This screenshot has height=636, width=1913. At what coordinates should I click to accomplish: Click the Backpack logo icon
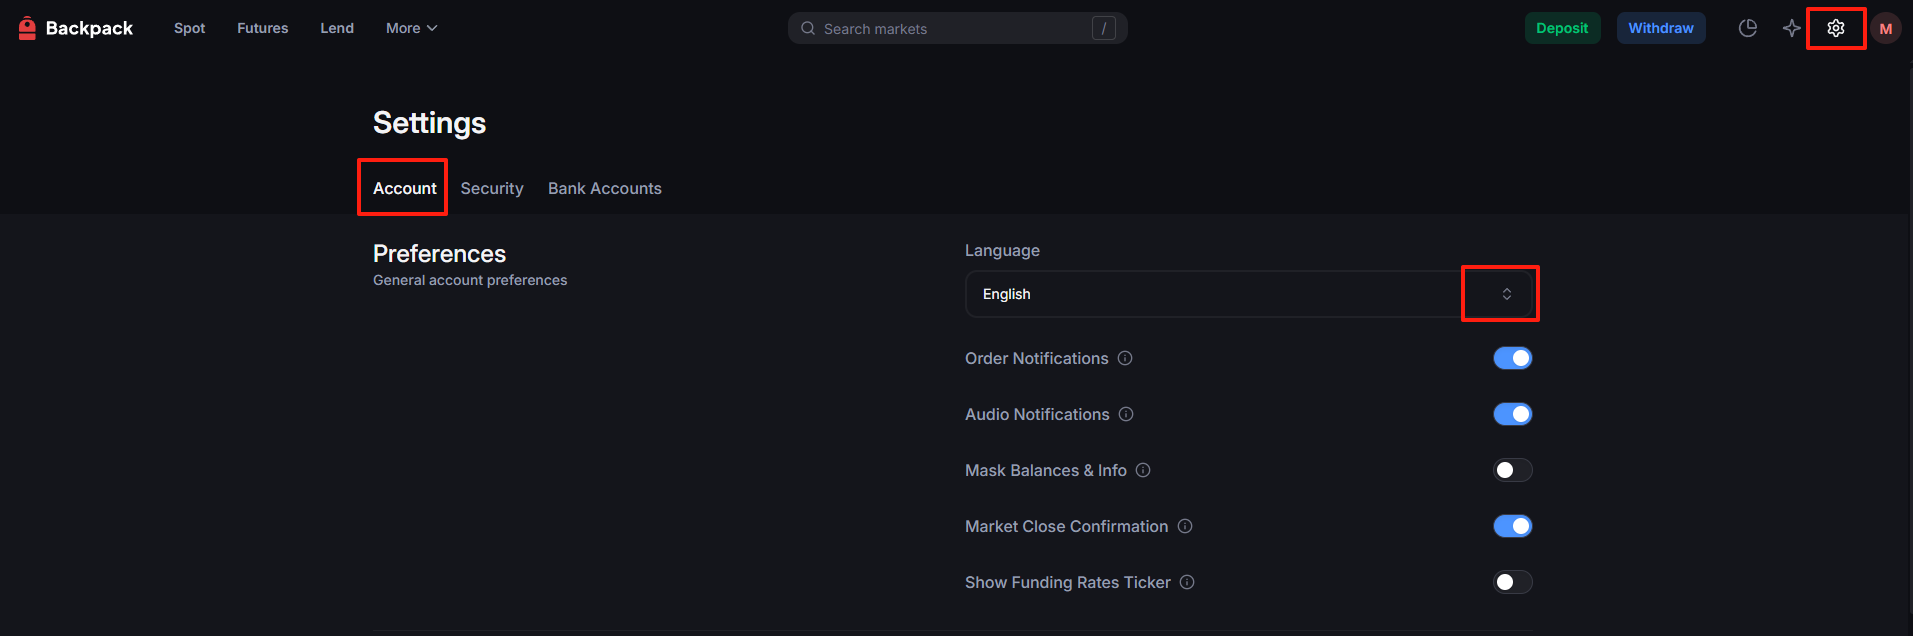[28, 28]
